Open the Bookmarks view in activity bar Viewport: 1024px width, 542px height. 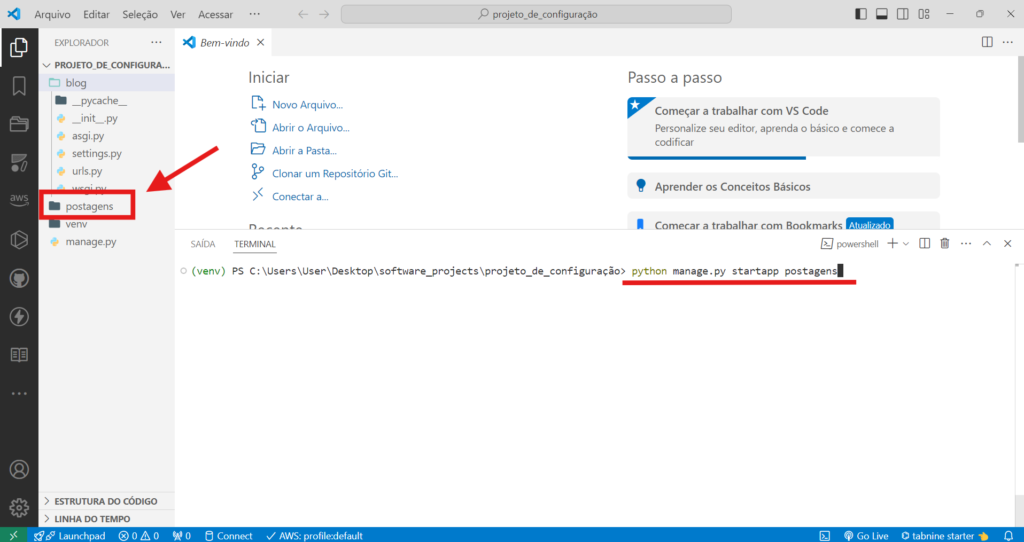click(19, 85)
